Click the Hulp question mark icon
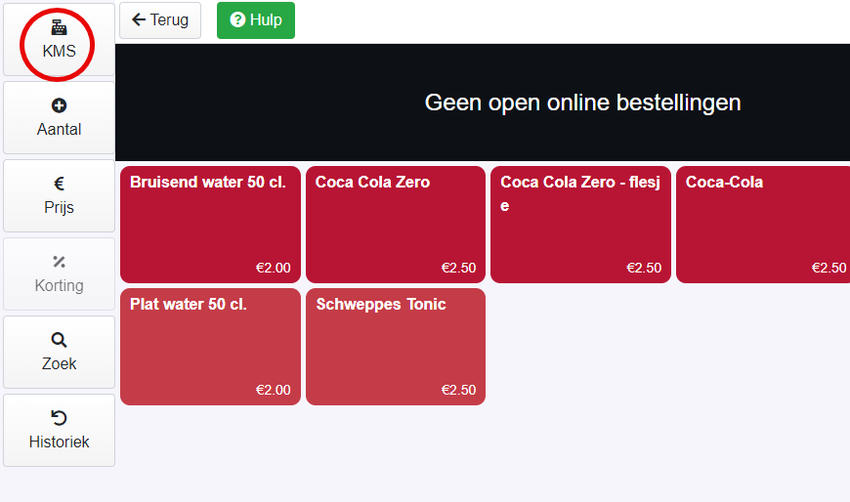This screenshot has height=502, width=850. (x=237, y=20)
